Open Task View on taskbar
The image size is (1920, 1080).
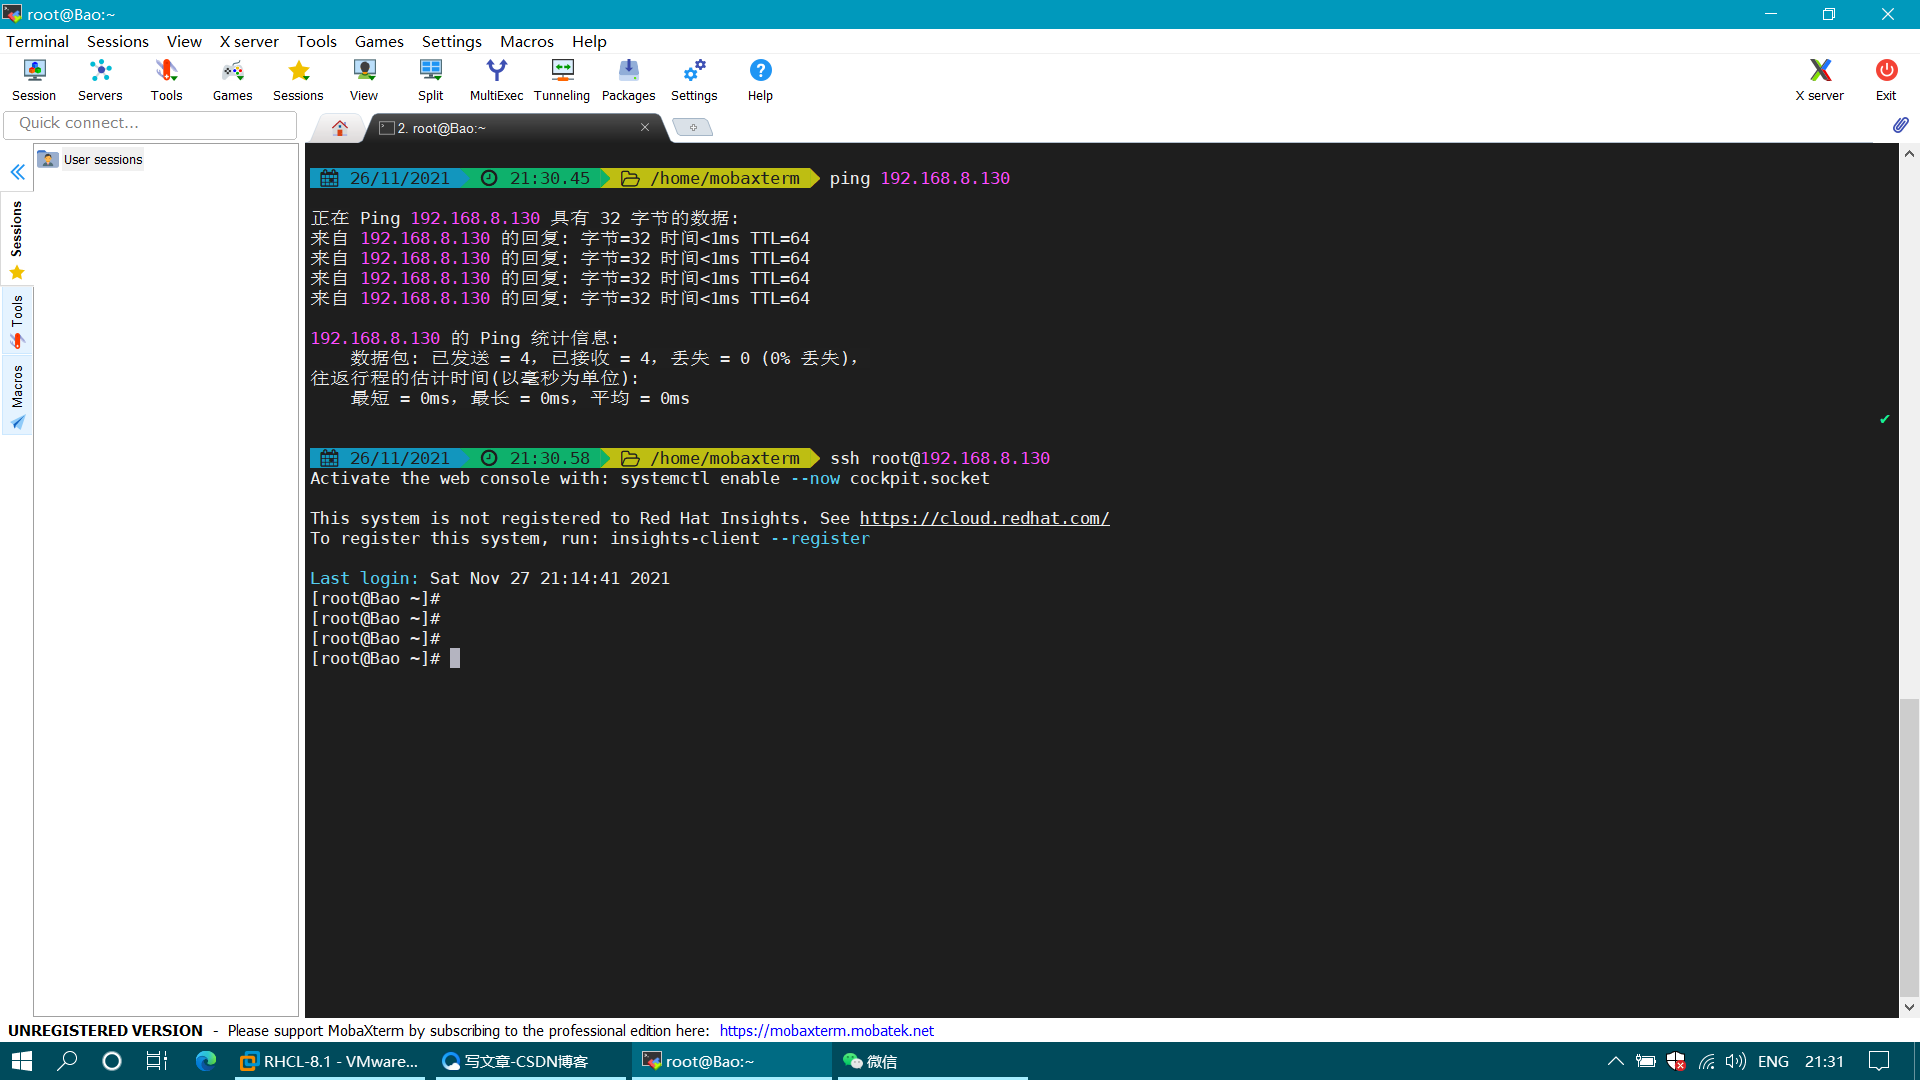click(157, 1061)
